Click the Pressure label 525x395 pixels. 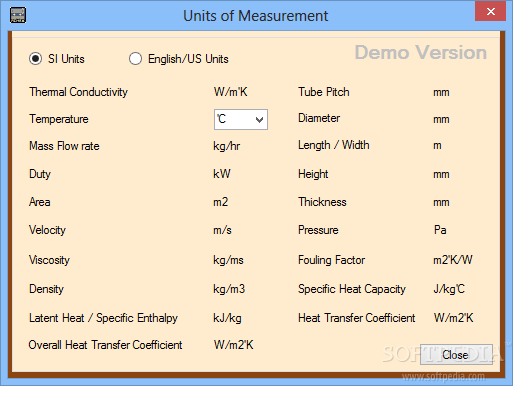[x=318, y=230]
